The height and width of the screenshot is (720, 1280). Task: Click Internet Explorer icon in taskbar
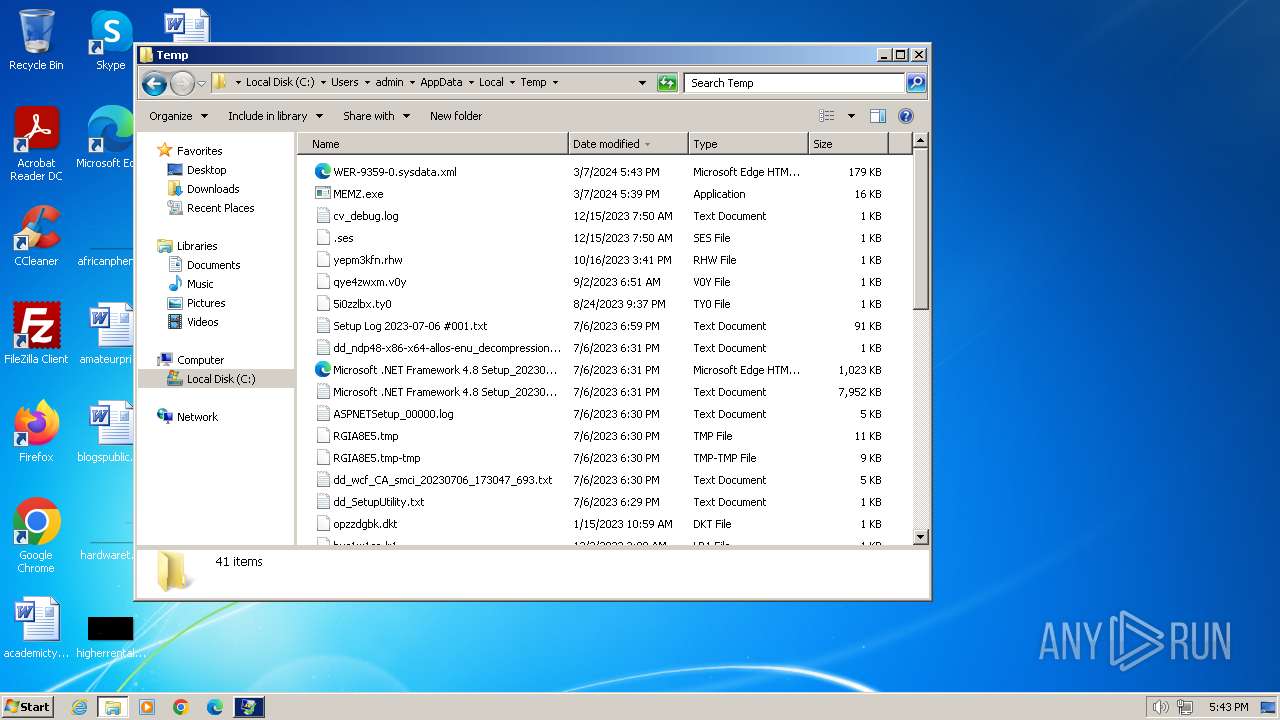[79, 707]
